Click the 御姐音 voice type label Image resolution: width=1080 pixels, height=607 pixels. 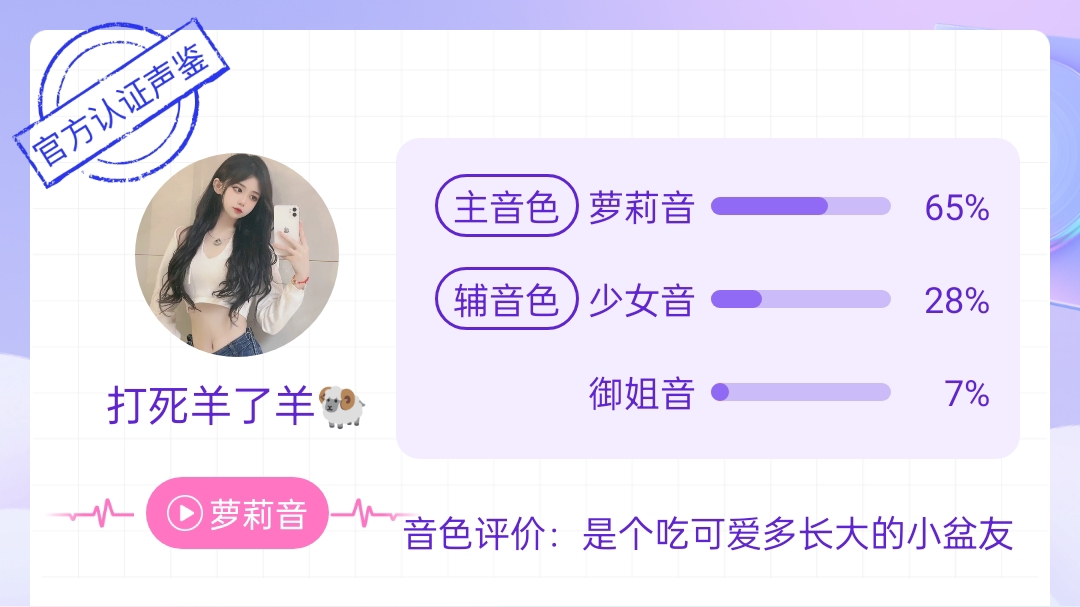pos(641,393)
